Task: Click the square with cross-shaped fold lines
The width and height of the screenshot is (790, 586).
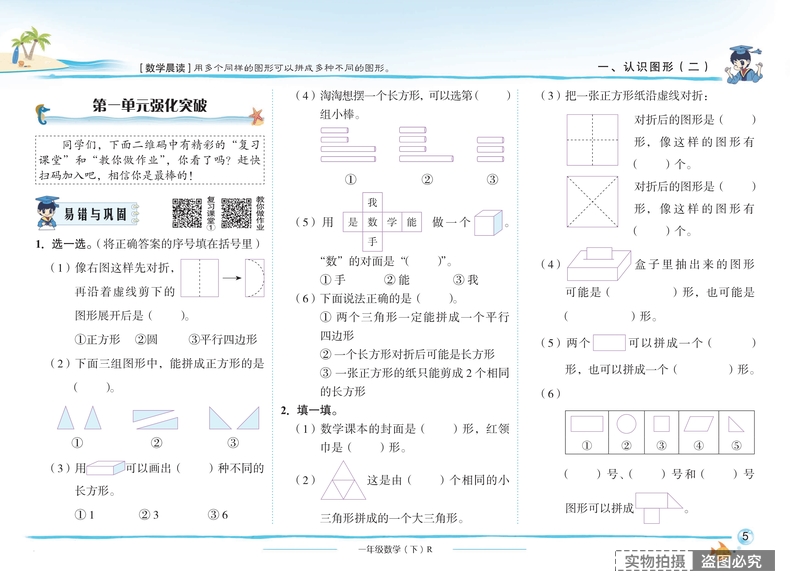Action: point(592,140)
